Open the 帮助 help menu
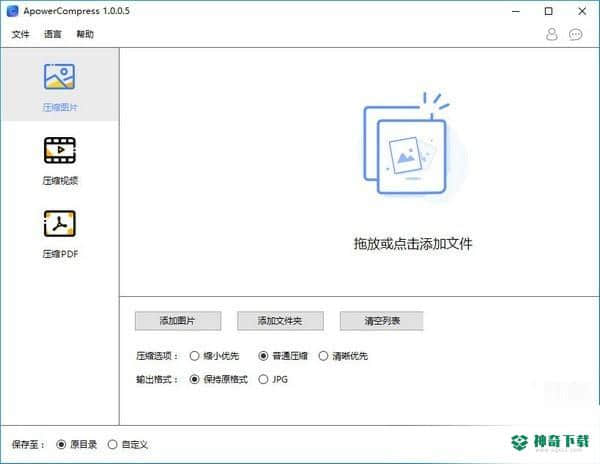The image size is (600, 464). click(x=85, y=34)
